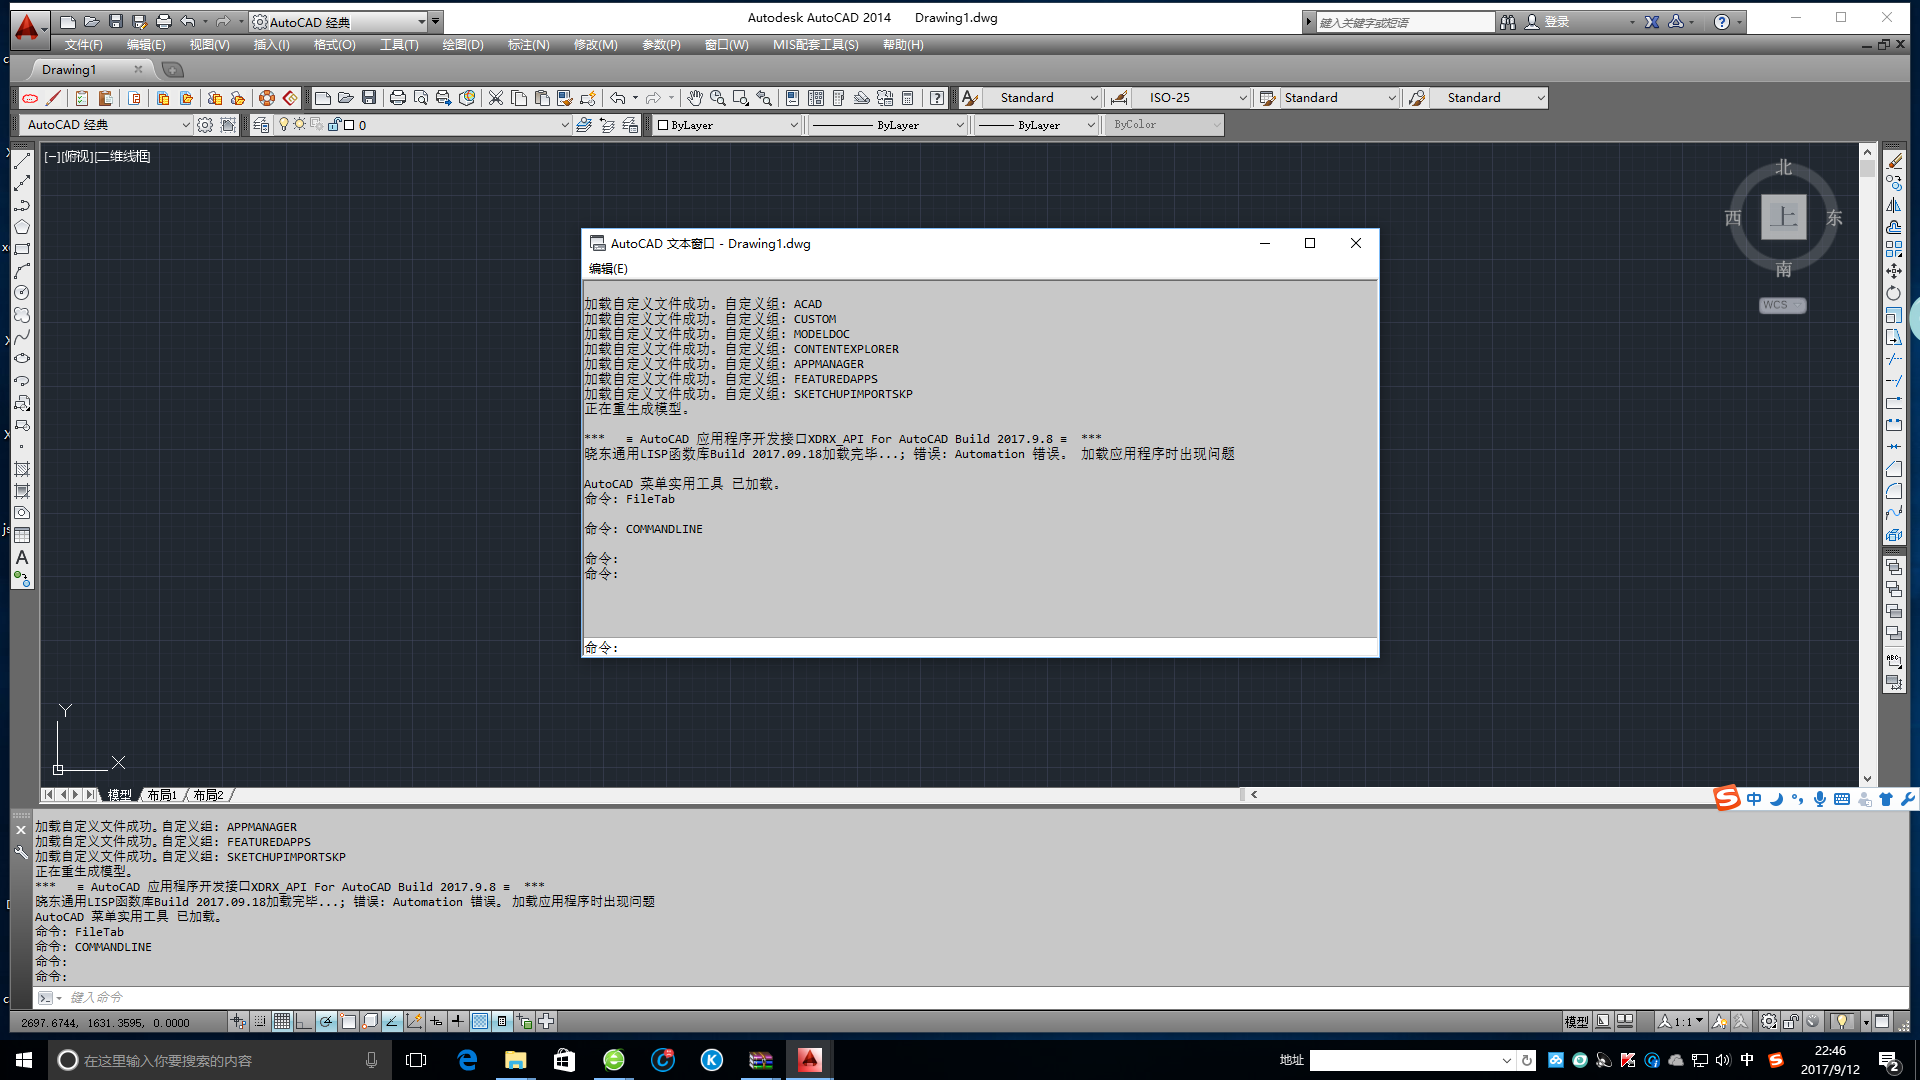
Task: Click the Zoom Realtime magnifier icon
Action: [x=717, y=98]
